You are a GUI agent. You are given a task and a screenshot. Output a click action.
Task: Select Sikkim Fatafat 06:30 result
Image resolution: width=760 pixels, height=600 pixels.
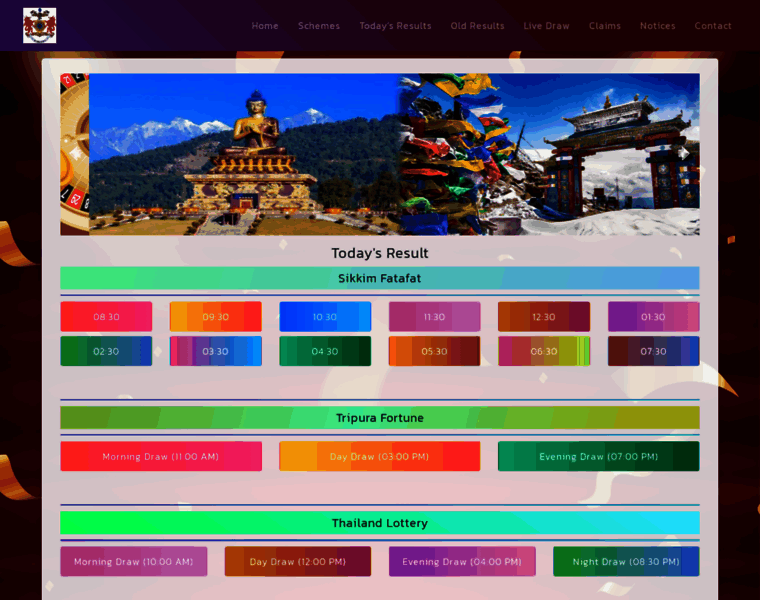[x=544, y=351]
